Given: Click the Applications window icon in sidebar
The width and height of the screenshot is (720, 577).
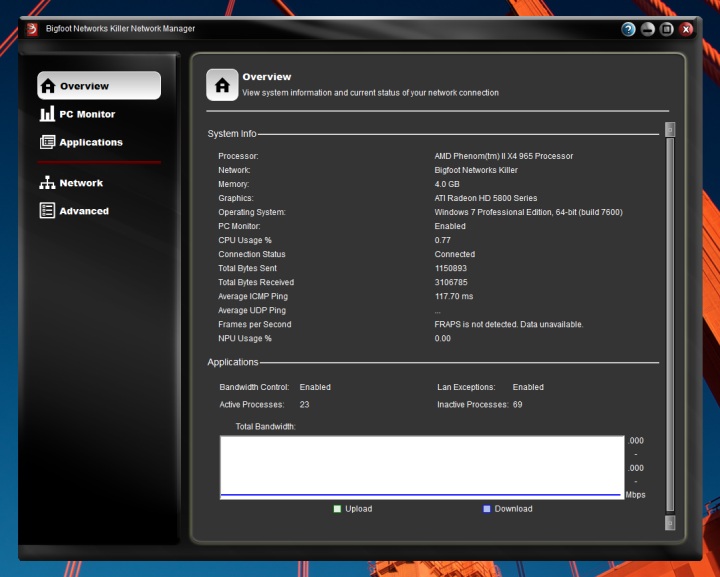Looking at the screenshot, I should click(x=47, y=142).
